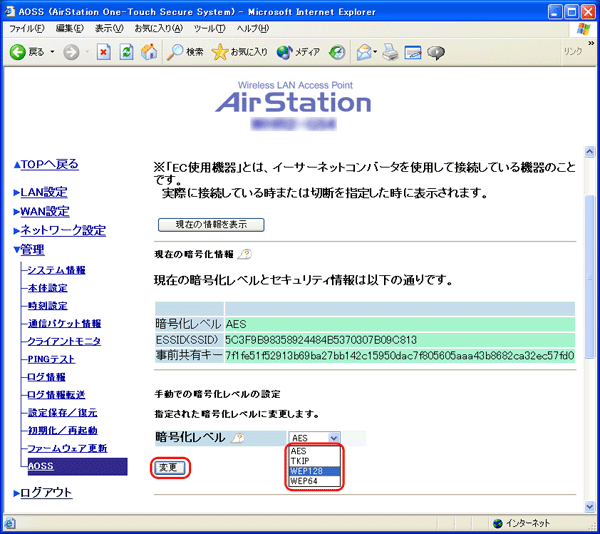Open the 設定保存/復元 link

(x=62, y=412)
